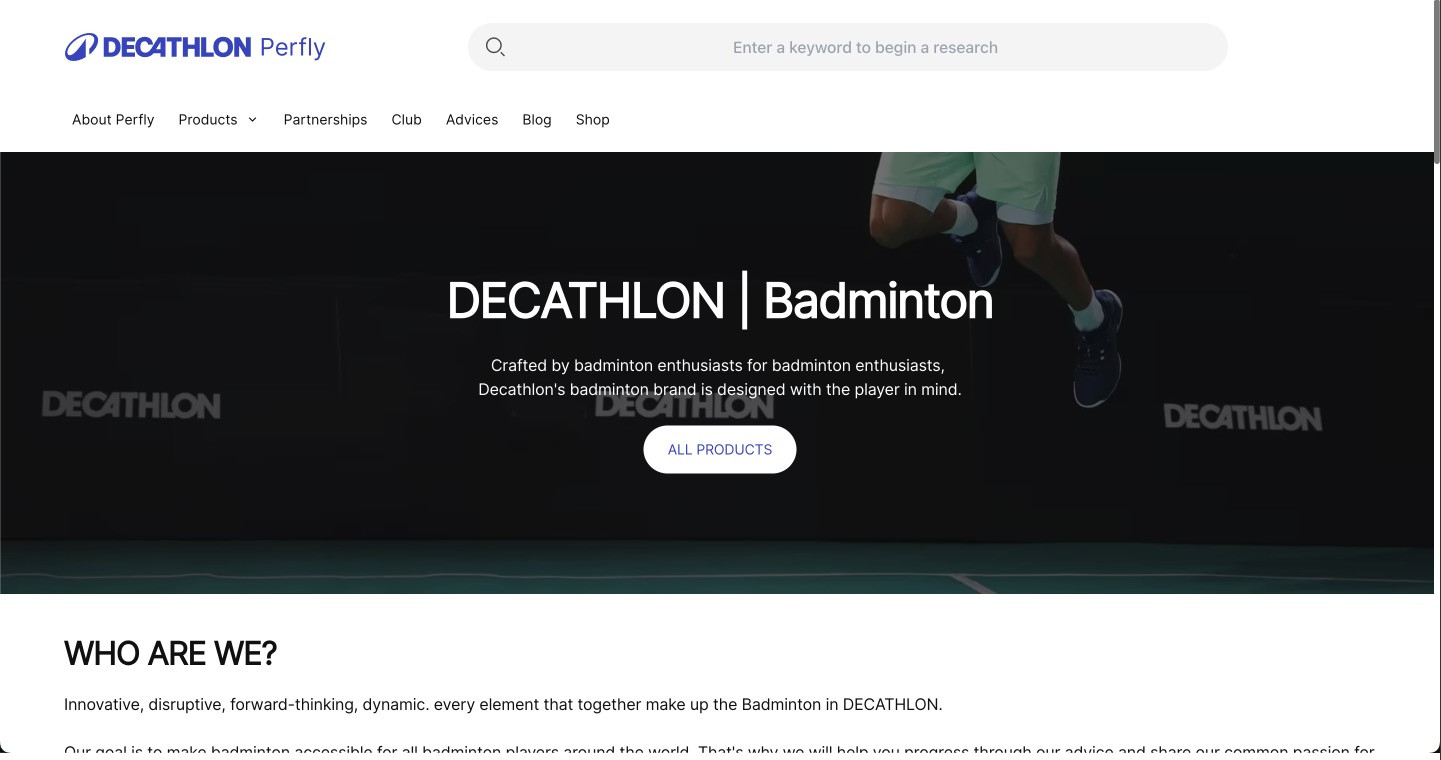Click the left DECATHLON banner in hero background
The image size is (1441, 760).
(131, 405)
